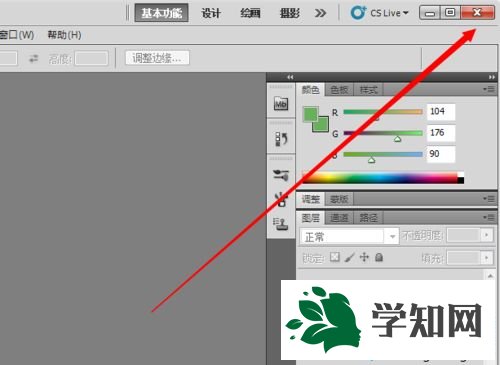Click the B value field showing 90
Image resolution: width=500 pixels, height=365 pixels.
point(441,154)
